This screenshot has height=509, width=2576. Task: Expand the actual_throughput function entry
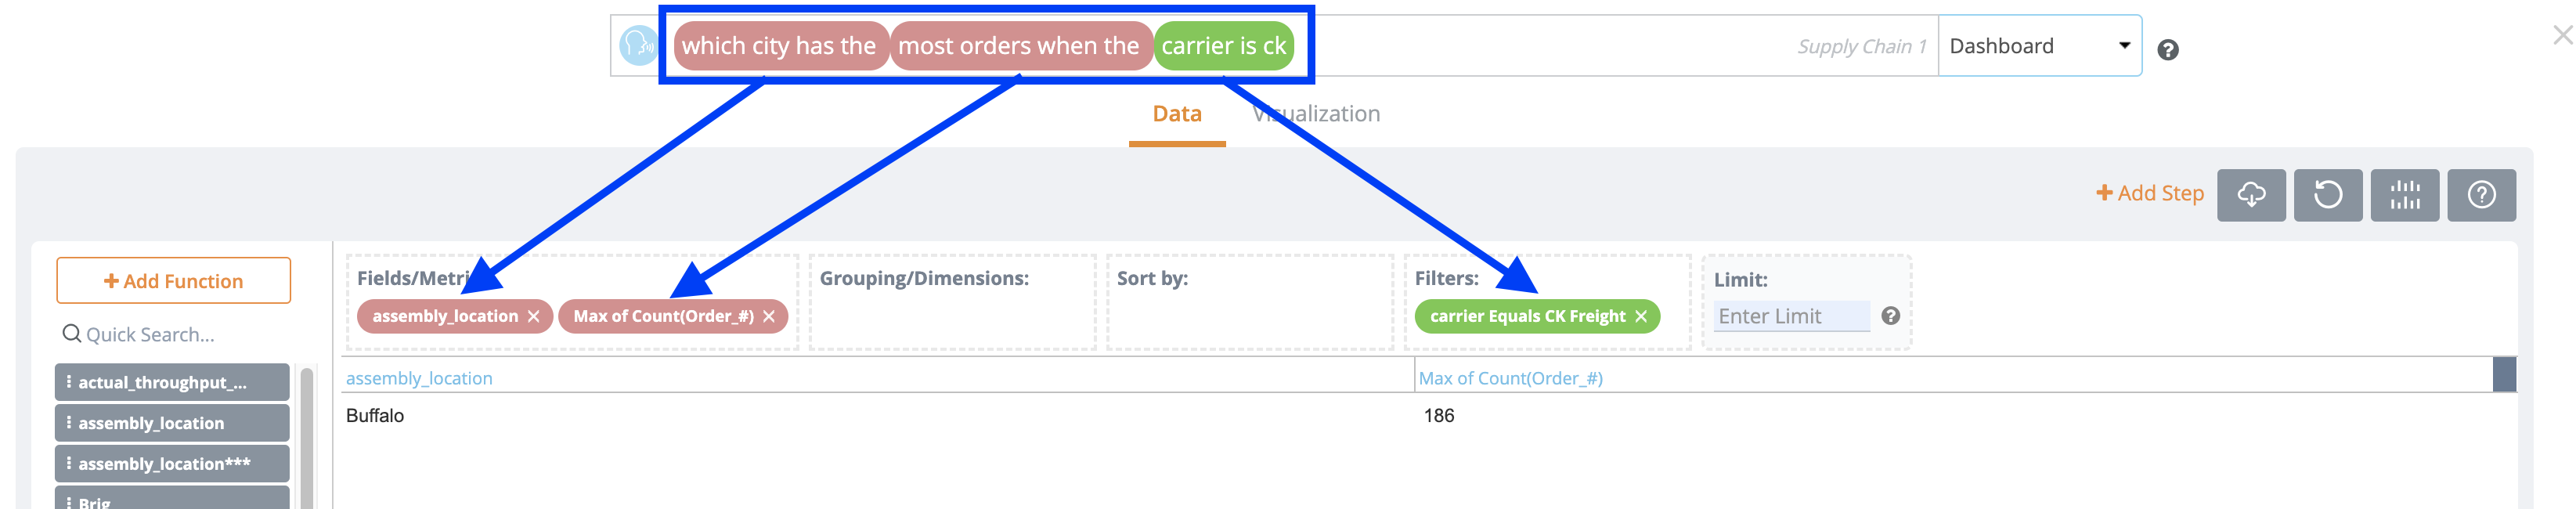68,381
